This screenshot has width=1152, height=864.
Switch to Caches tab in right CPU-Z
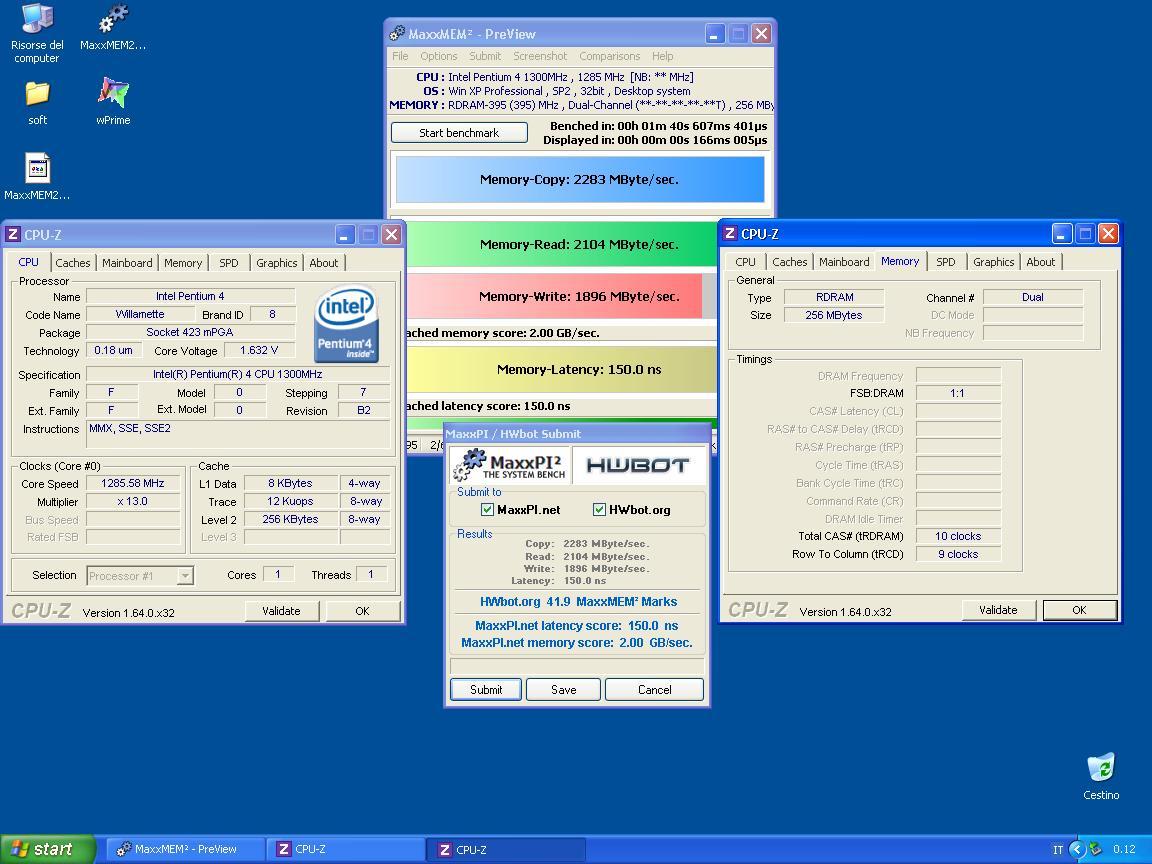[790, 262]
